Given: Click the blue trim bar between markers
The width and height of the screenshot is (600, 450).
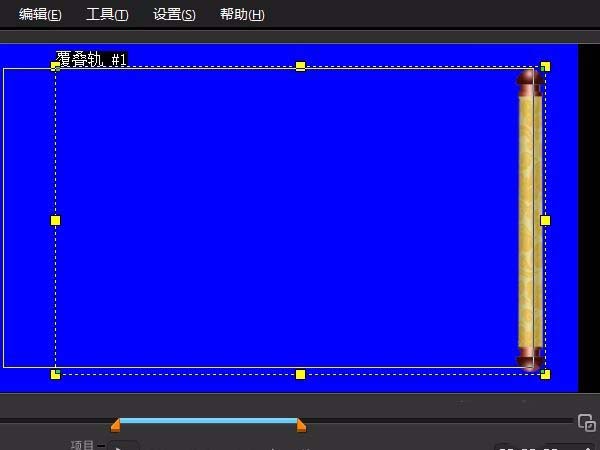Looking at the screenshot, I should [209, 421].
